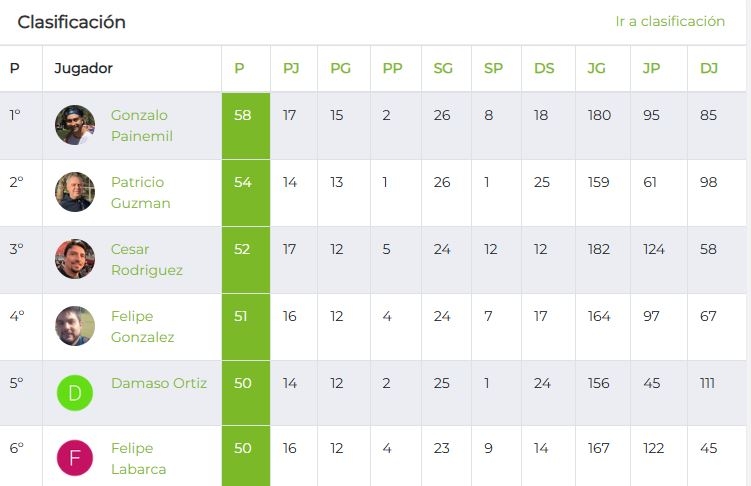The height and width of the screenshot is (486, 751).
Task: Sort table by PG column header
Action: tap(341, 68)
